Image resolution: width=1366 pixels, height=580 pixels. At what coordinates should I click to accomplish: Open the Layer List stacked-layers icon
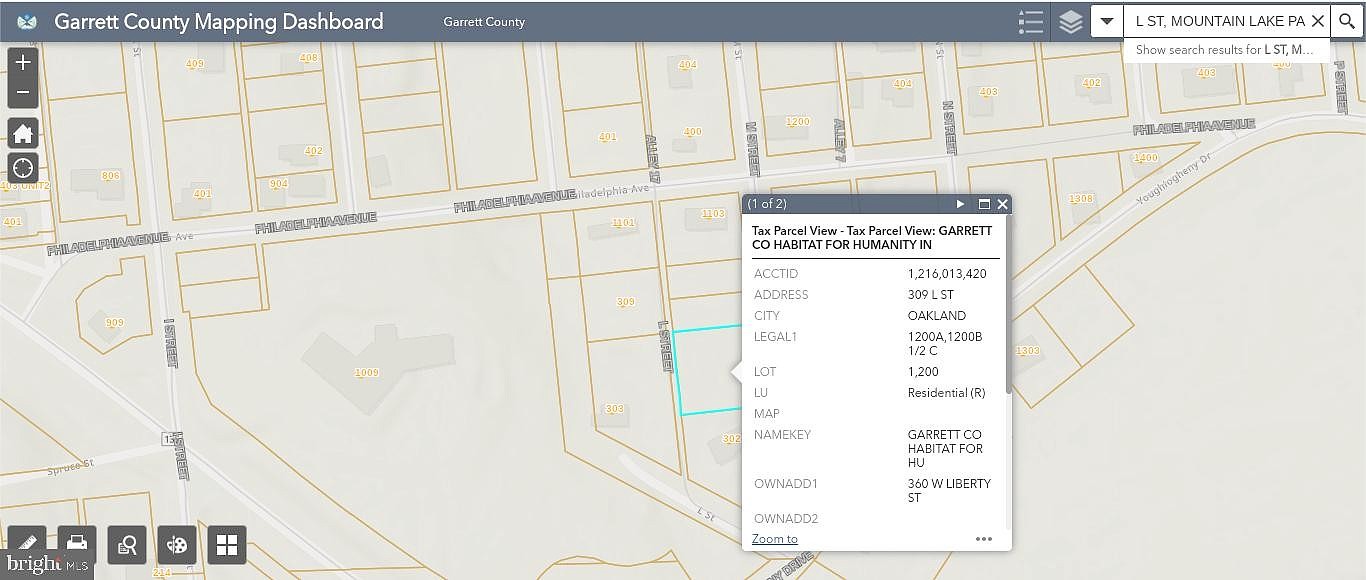(x=1071, y=22)
